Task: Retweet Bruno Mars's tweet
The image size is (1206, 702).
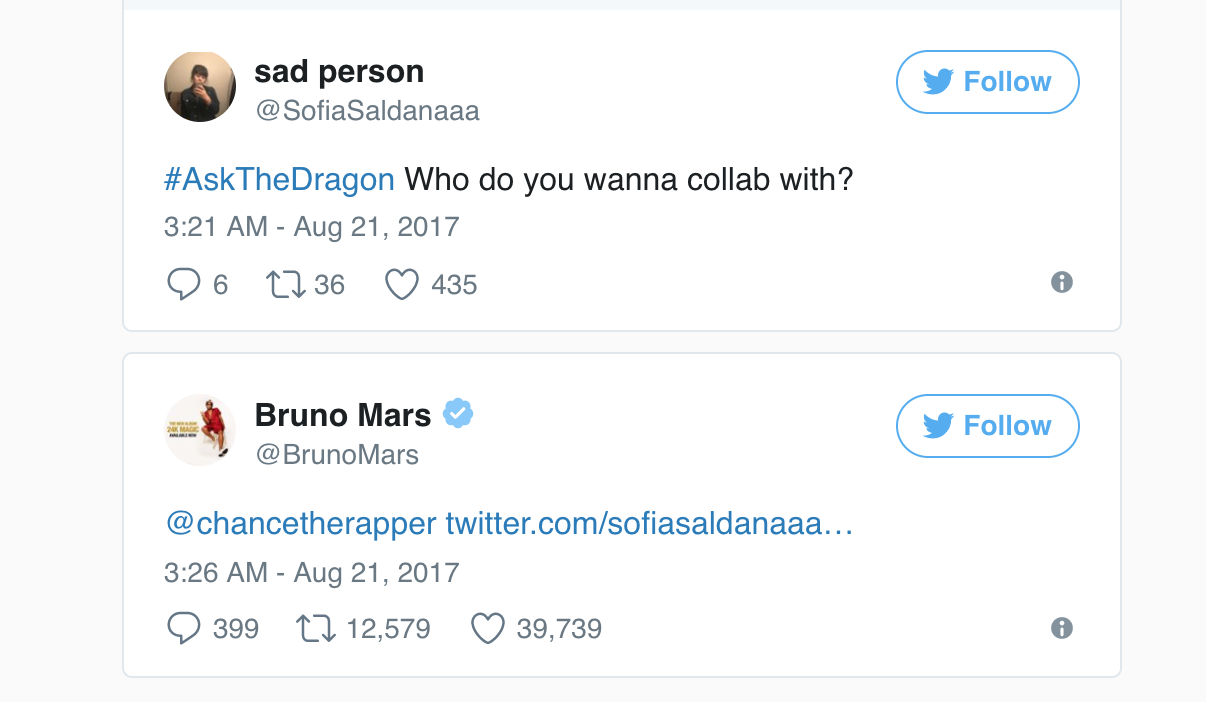Action: pyautogui.click(x=315, y=629)
